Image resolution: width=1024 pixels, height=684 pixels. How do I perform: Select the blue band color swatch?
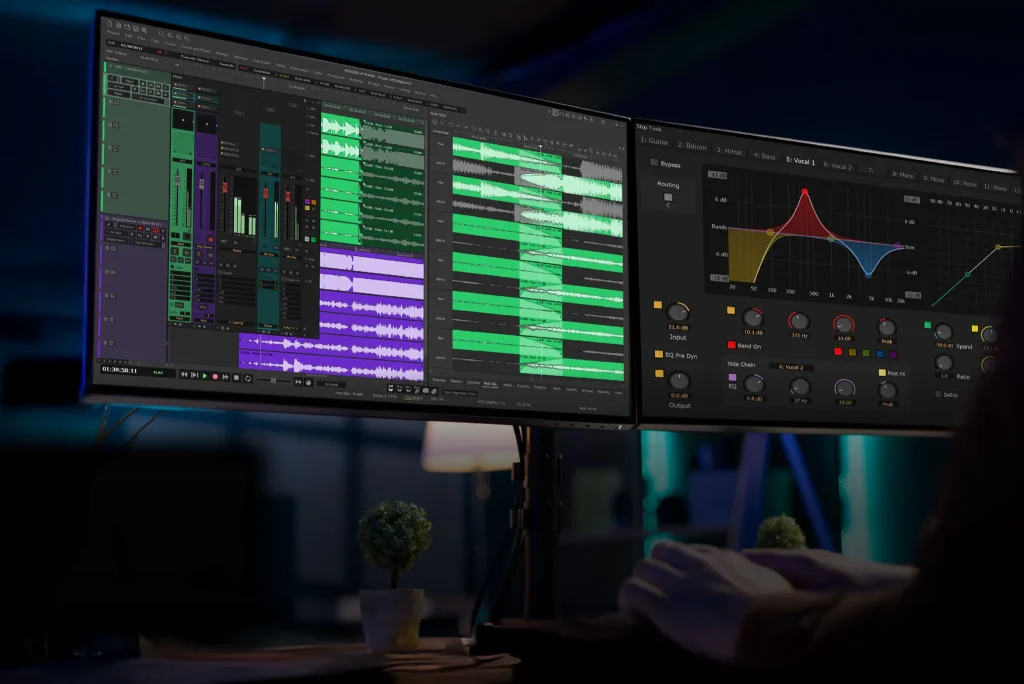880,353
